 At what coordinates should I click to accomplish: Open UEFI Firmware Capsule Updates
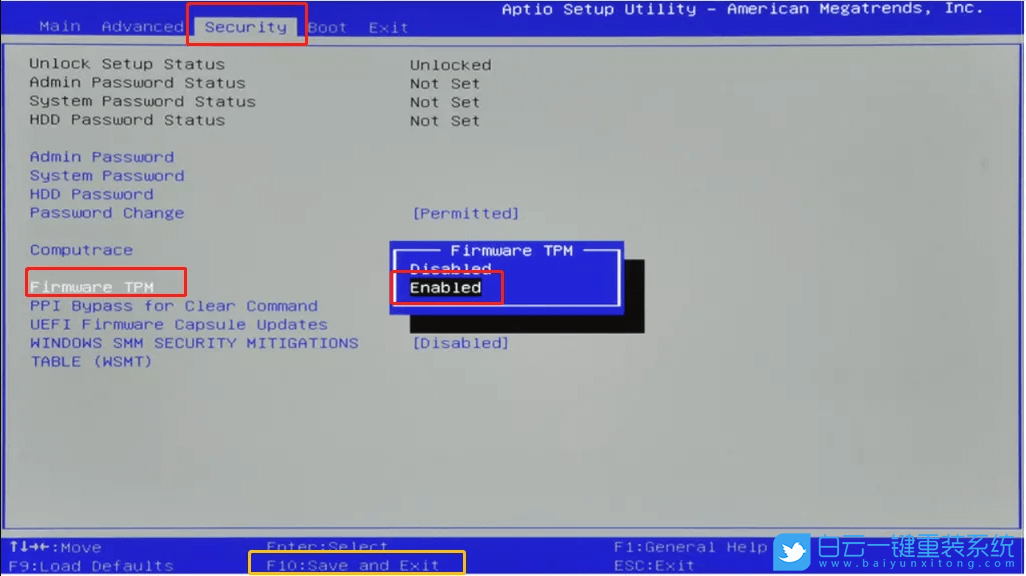176,324
